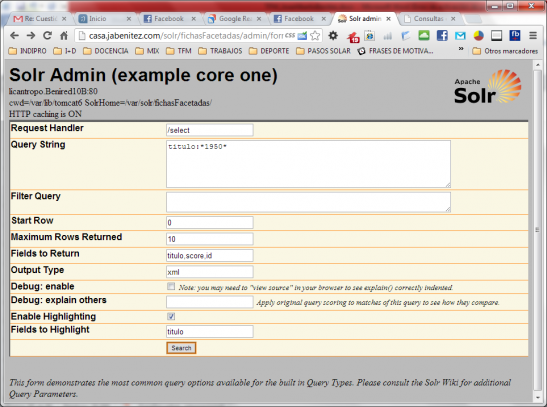Open the dark blue fb extension icon
The image size is (547, 407).
tap(515, 35)
